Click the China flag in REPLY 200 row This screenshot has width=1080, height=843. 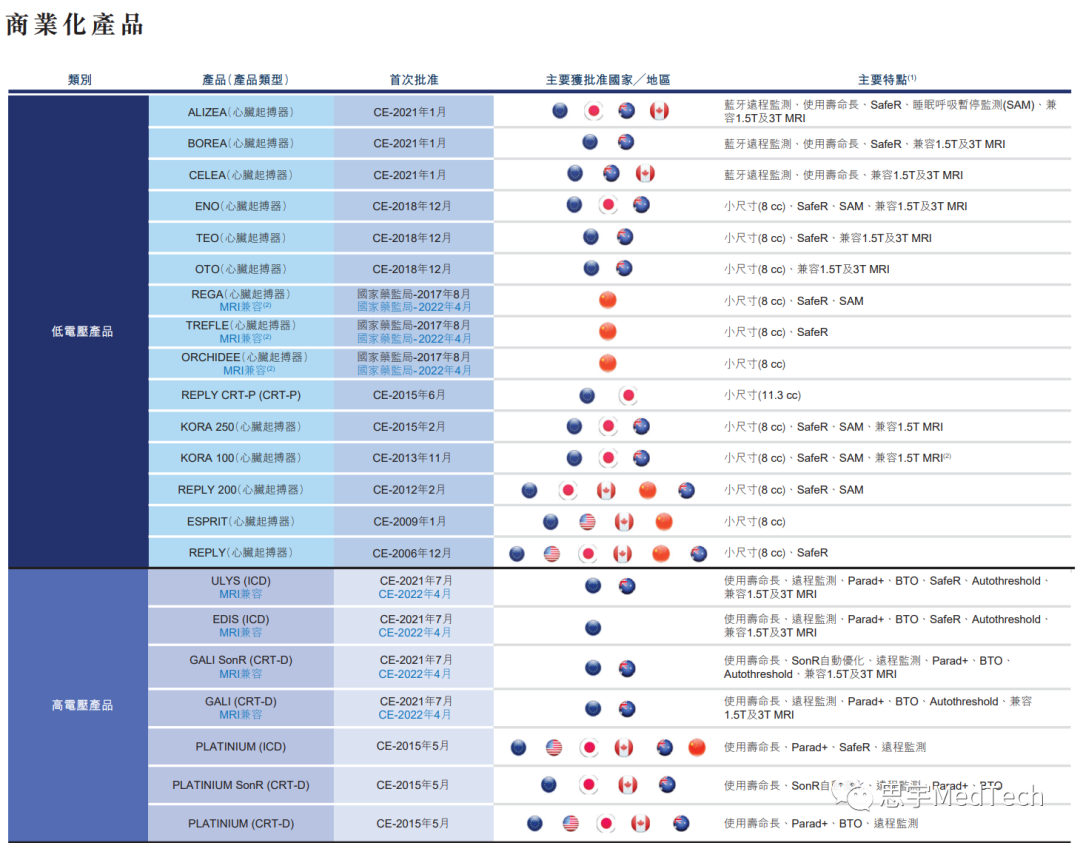point(647,490)
